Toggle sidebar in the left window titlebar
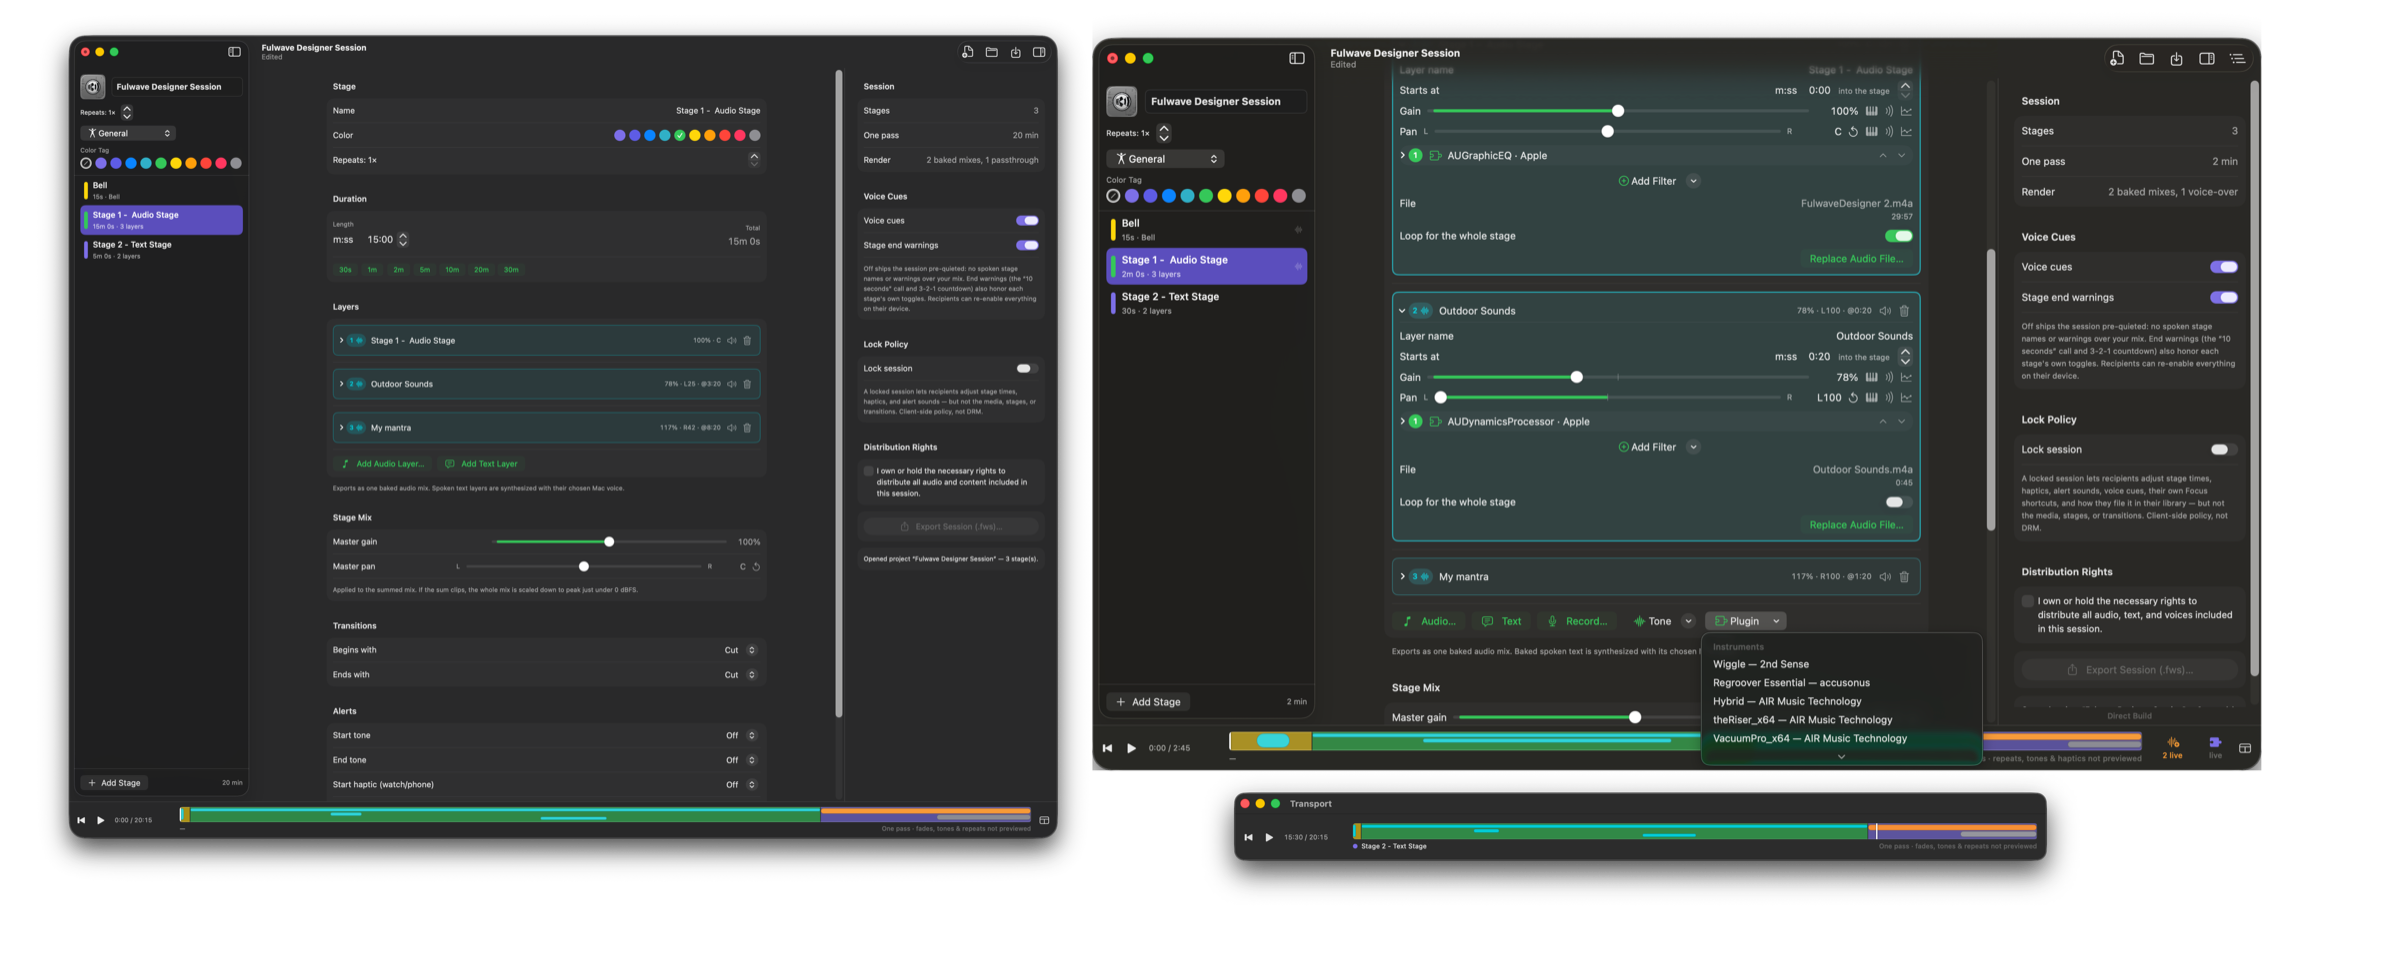Screen dimensions: 2400x953 click(234, 52)
